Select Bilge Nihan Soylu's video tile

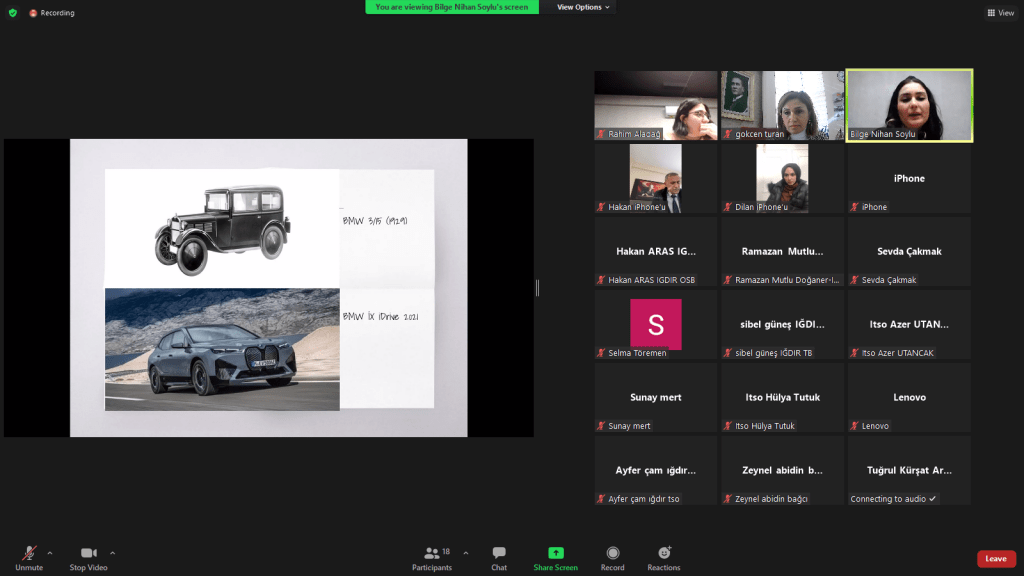[x=908, y=105]
